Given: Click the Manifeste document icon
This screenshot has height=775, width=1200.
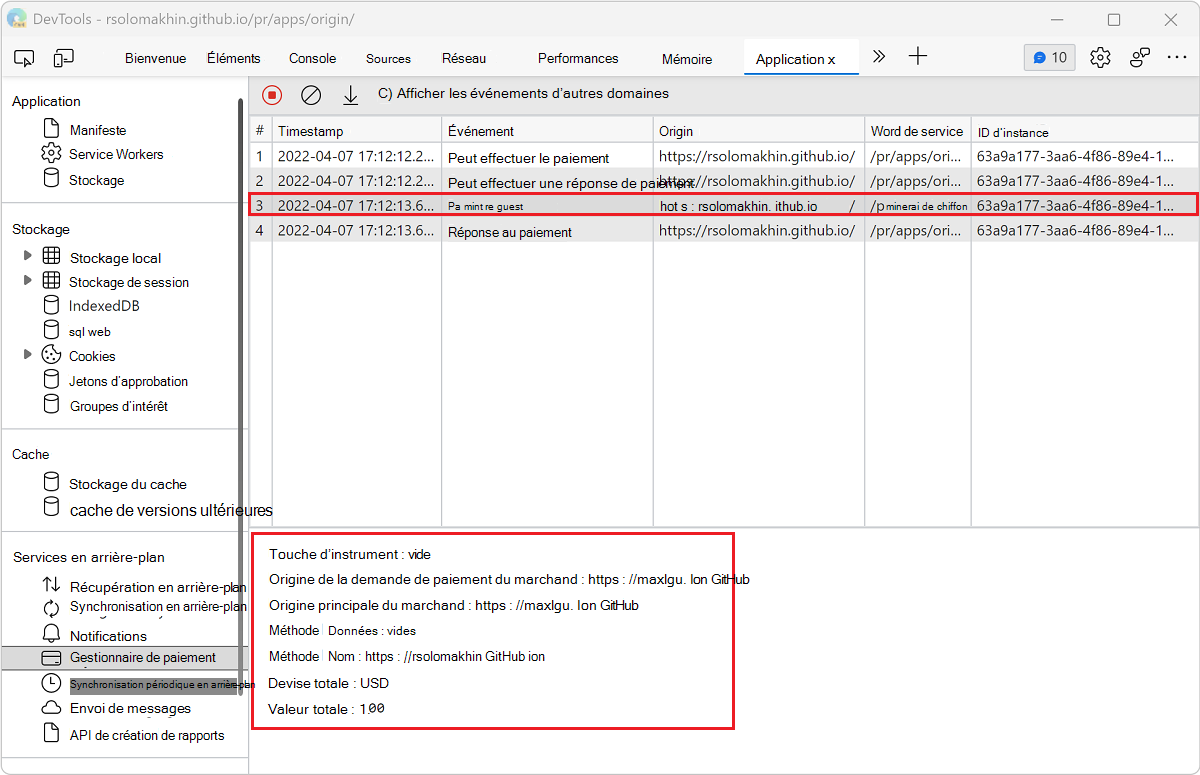Looking at the screenshot, I should click(51, 129).
